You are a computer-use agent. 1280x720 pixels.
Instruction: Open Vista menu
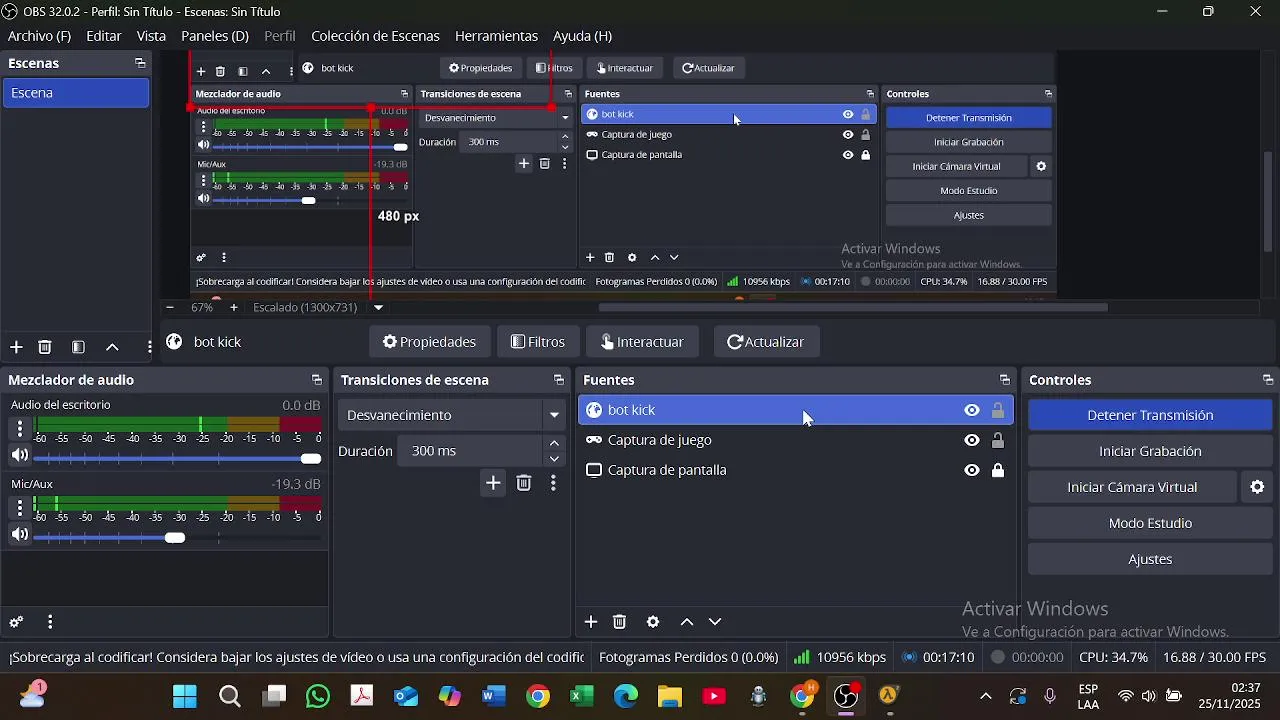(151, 36)
